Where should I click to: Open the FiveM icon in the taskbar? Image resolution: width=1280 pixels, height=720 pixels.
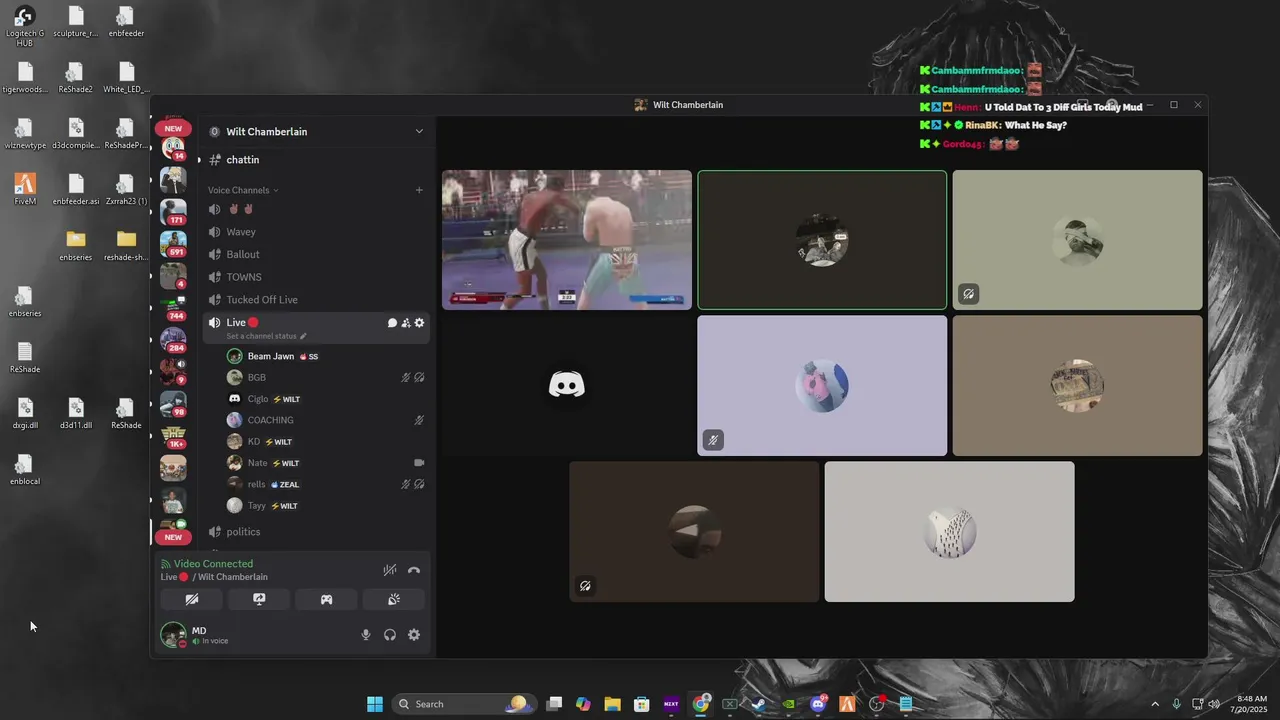847,704
